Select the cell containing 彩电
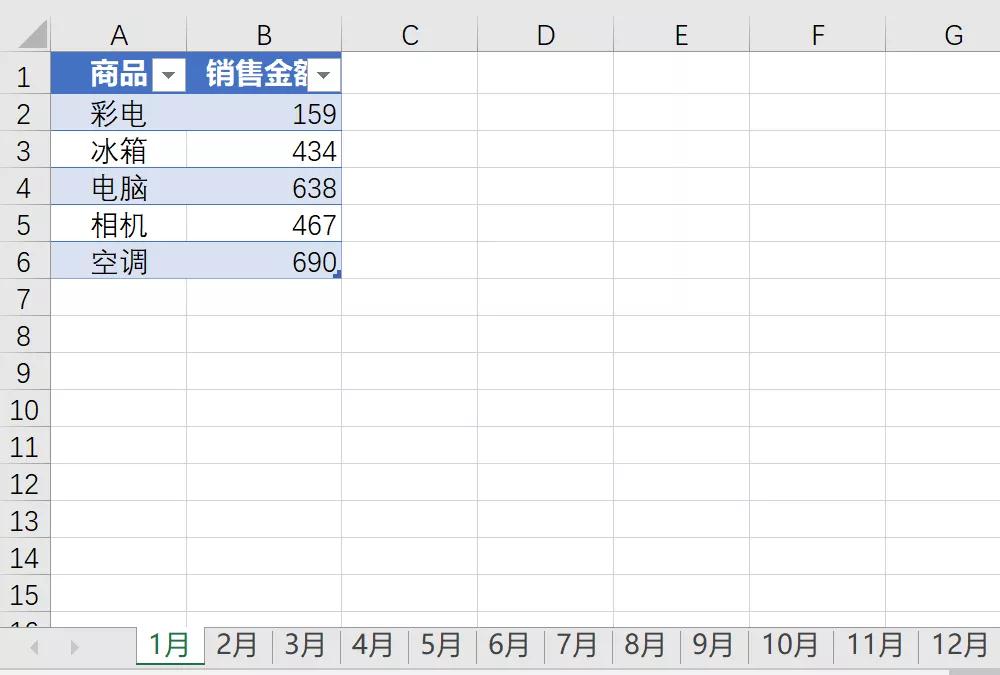The image size is (1000, 675). (x=119, y=114)
